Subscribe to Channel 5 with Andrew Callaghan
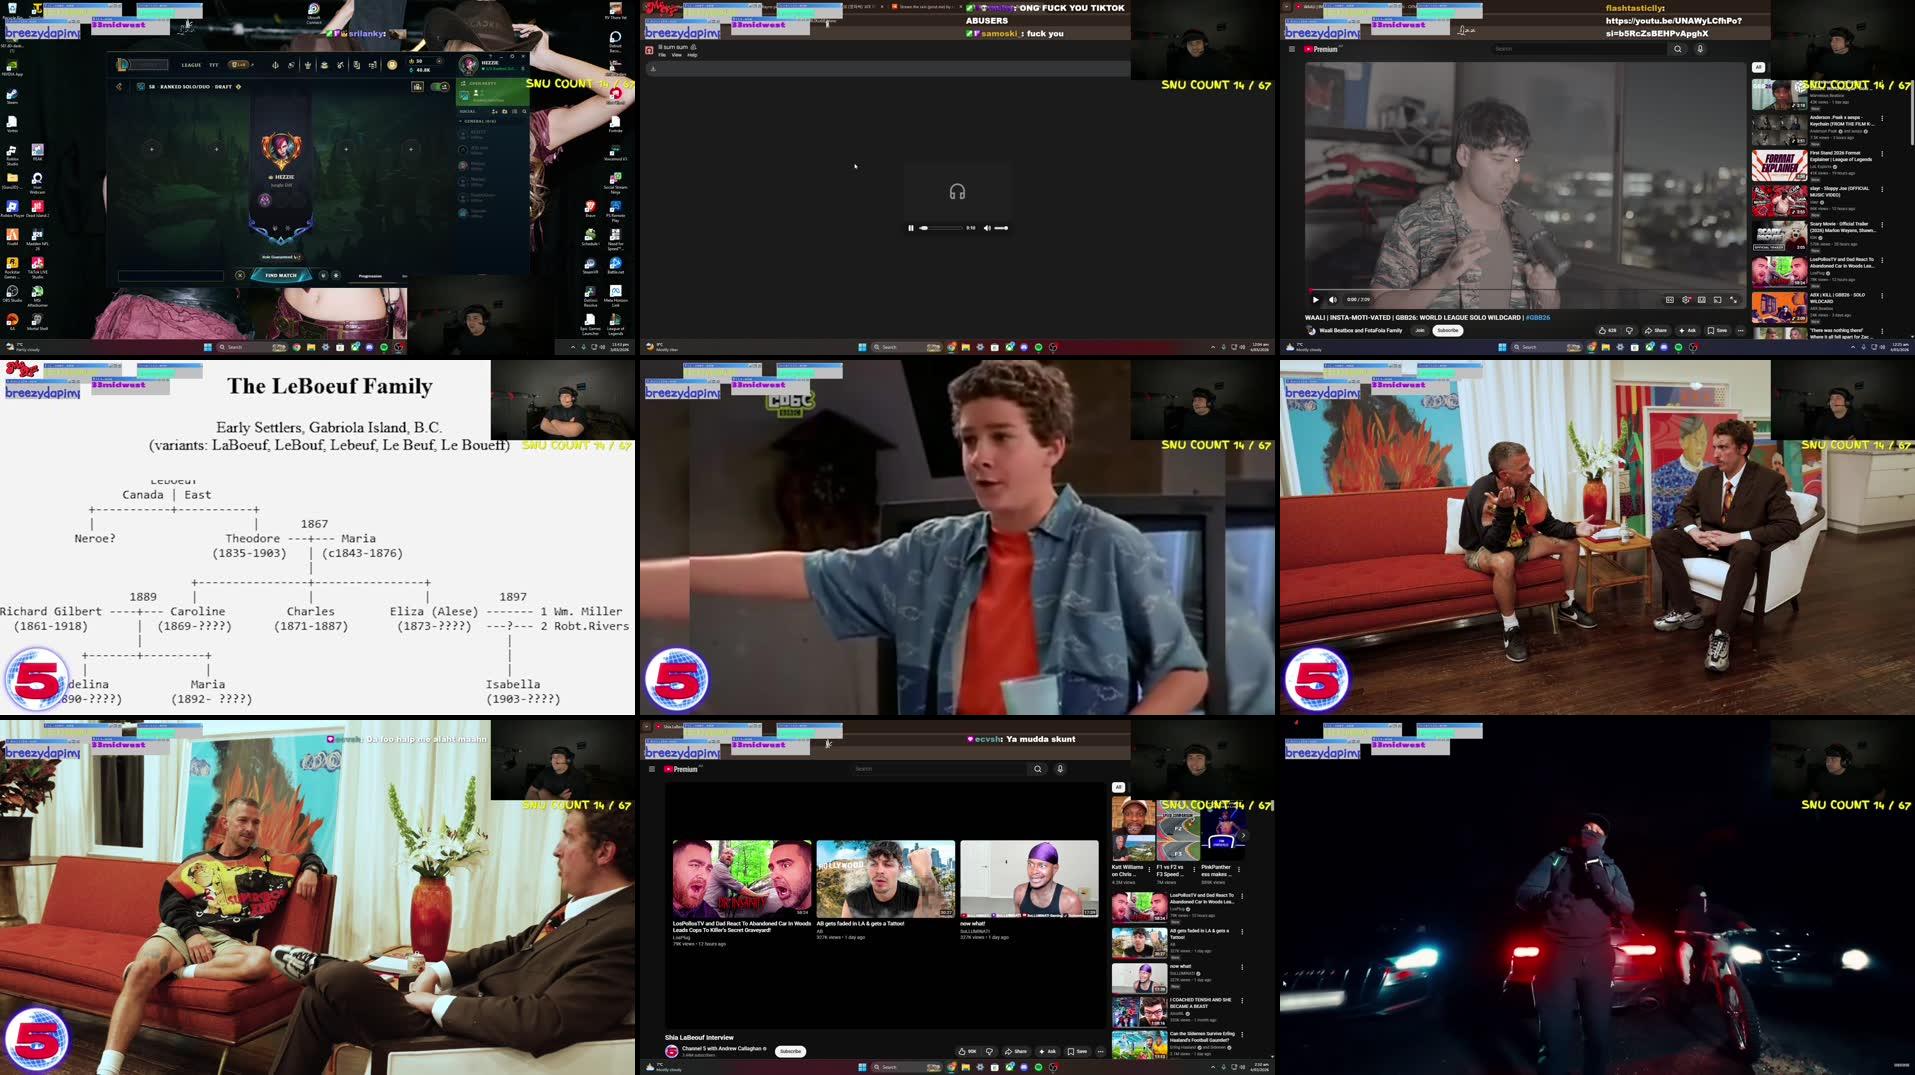 [x=791, y=1051]
